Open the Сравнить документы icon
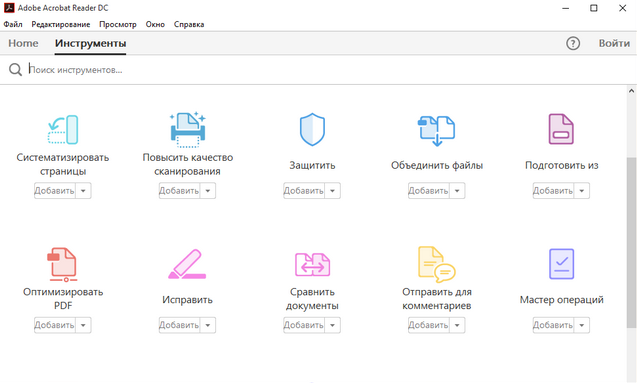Viewport: 637px width, 383px height. point(312,264)
